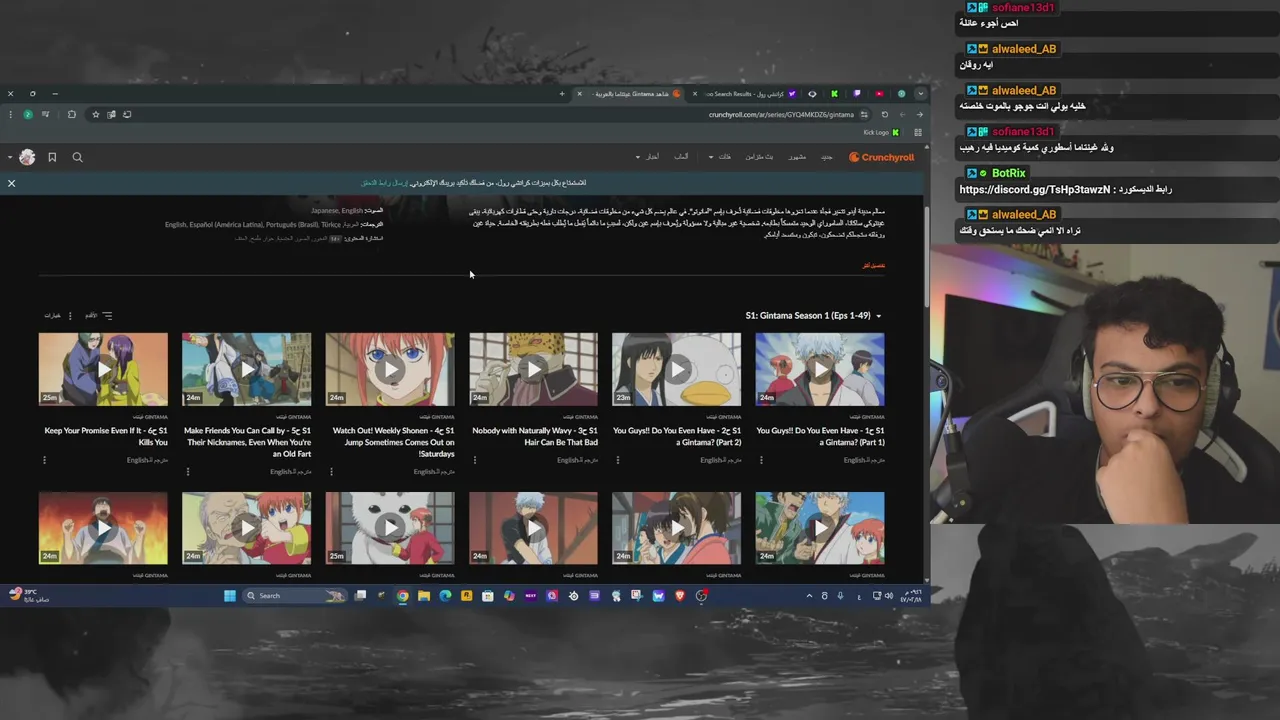This screenshot has height=720, width=1280.
Task: Bookmark this page with star icon
Action: coord(95,114)
